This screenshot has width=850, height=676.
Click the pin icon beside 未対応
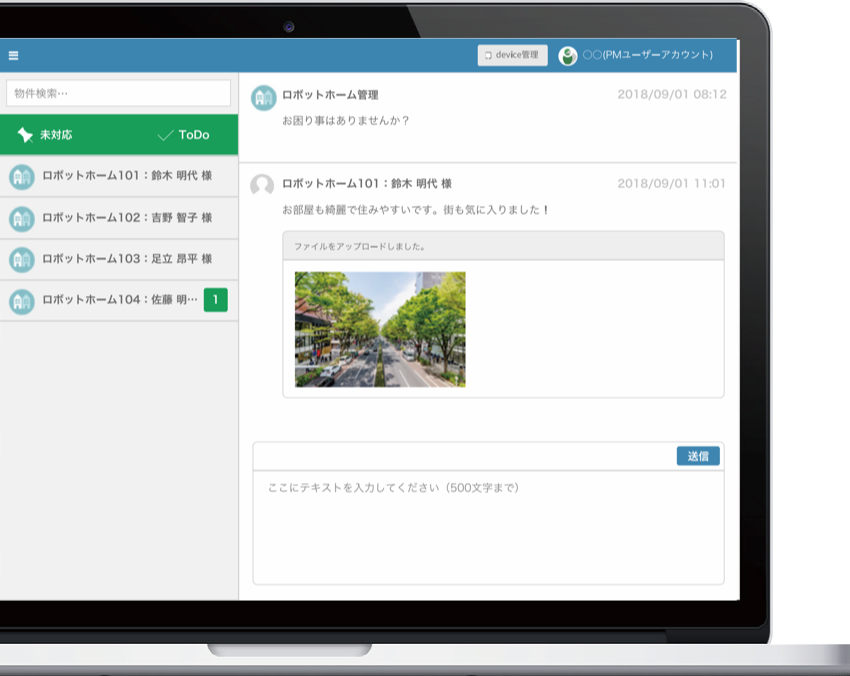(25, 134)
